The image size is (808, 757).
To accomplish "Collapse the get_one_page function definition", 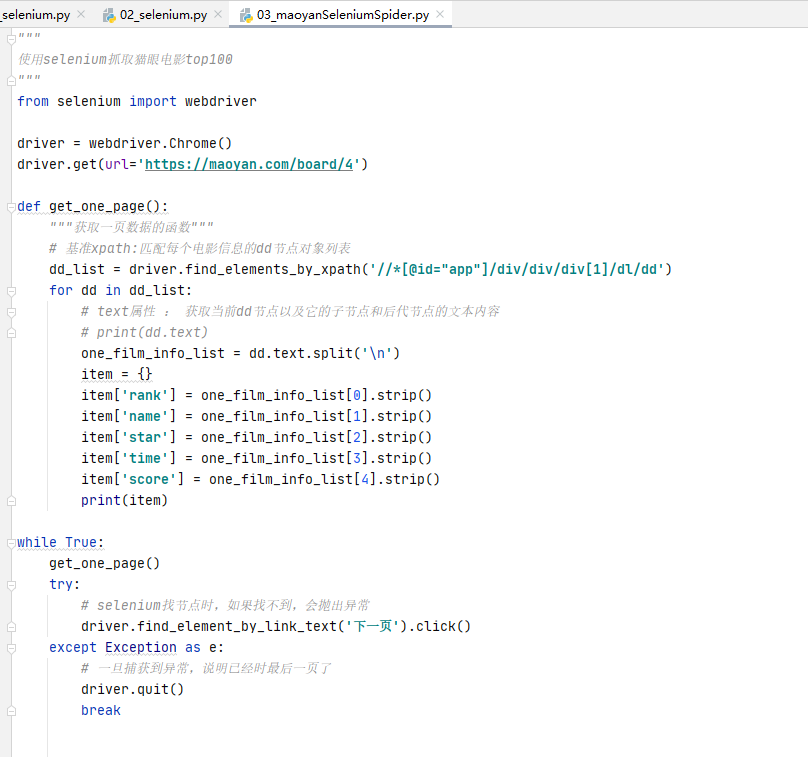I will point(11,207).
